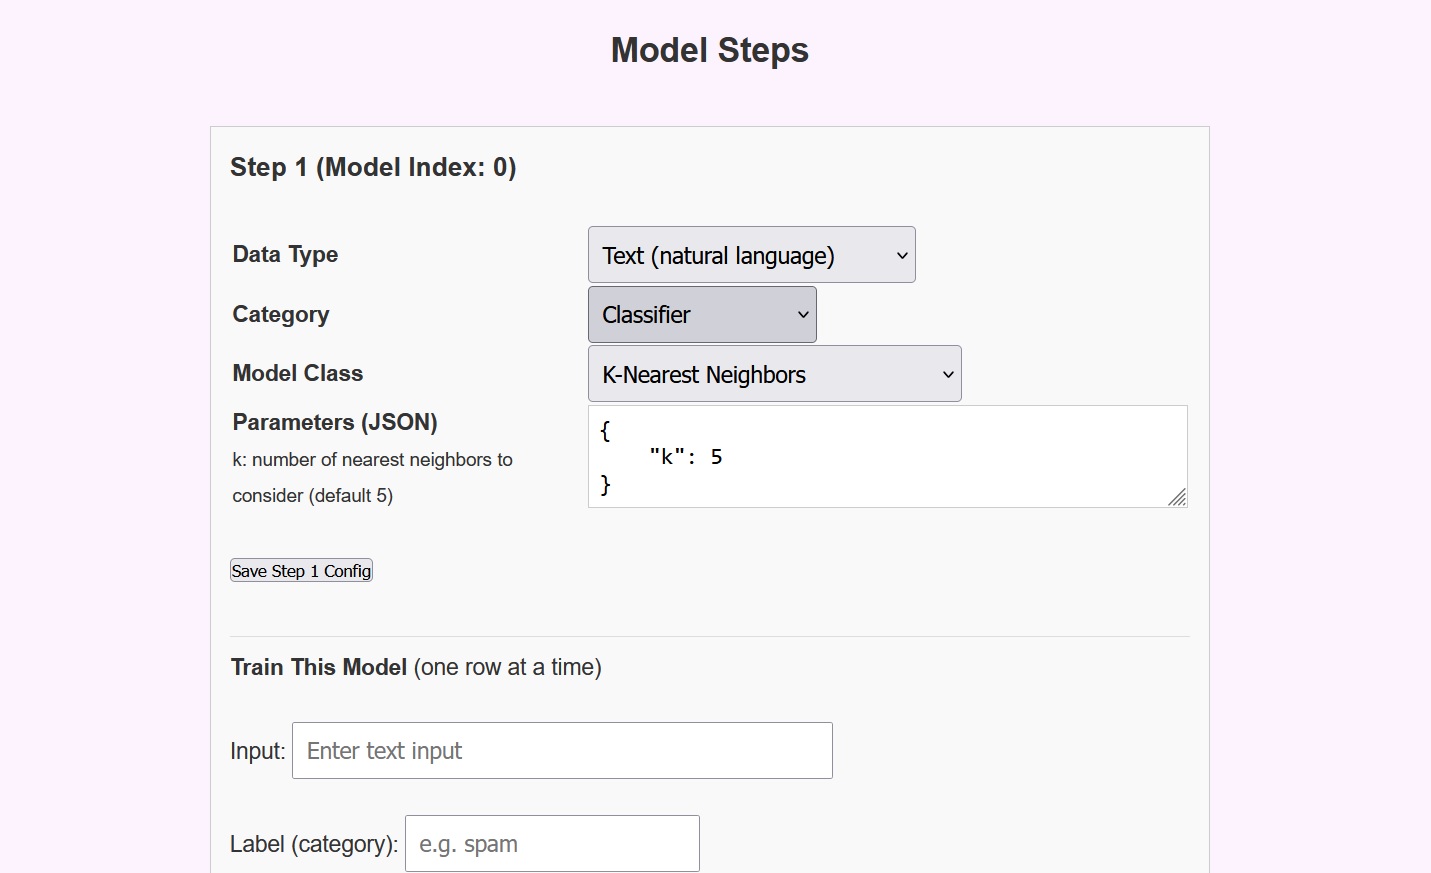Click the "Label (category):" label text
Image resolution: width=1431 pixels, height=873 pixels.
[314, 844]
